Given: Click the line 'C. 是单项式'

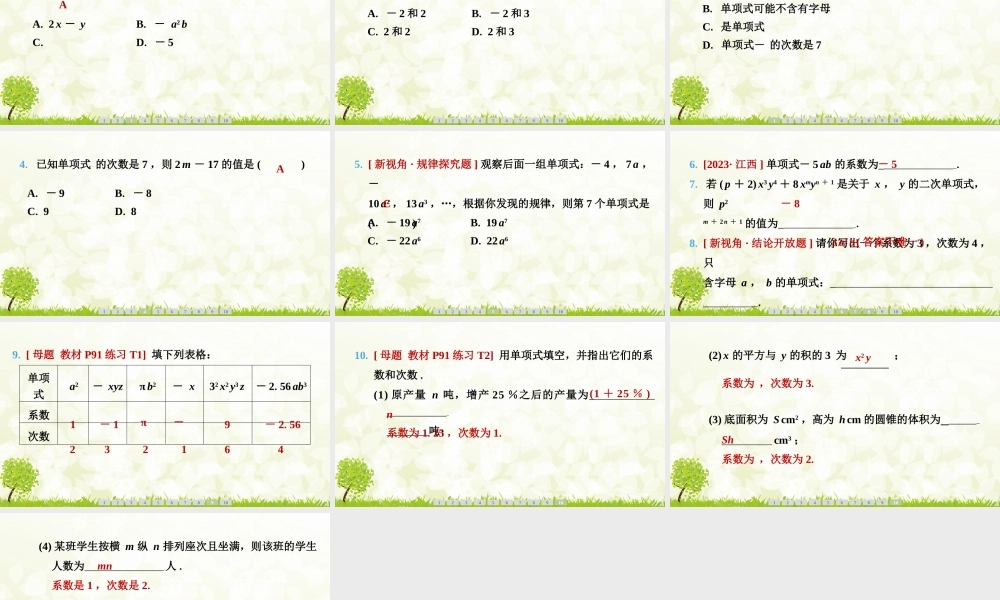Looking at the screenshot, I should pyautogui.click(x=733, y=27).
